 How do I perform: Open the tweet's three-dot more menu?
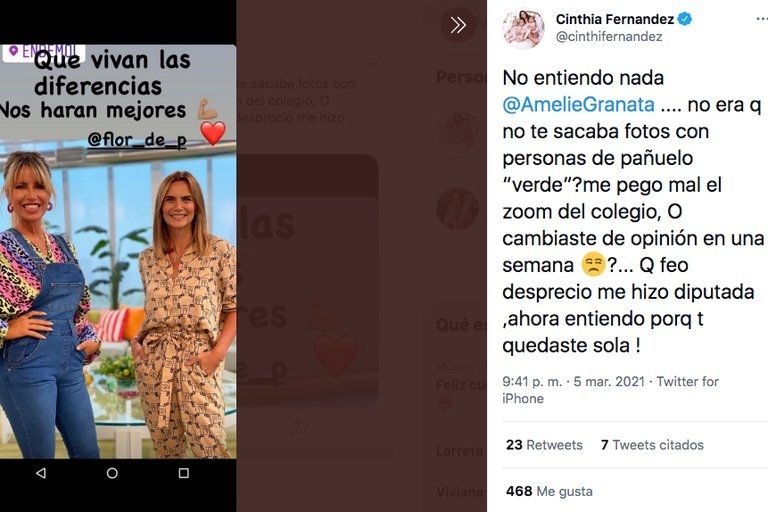coord(762,19)
